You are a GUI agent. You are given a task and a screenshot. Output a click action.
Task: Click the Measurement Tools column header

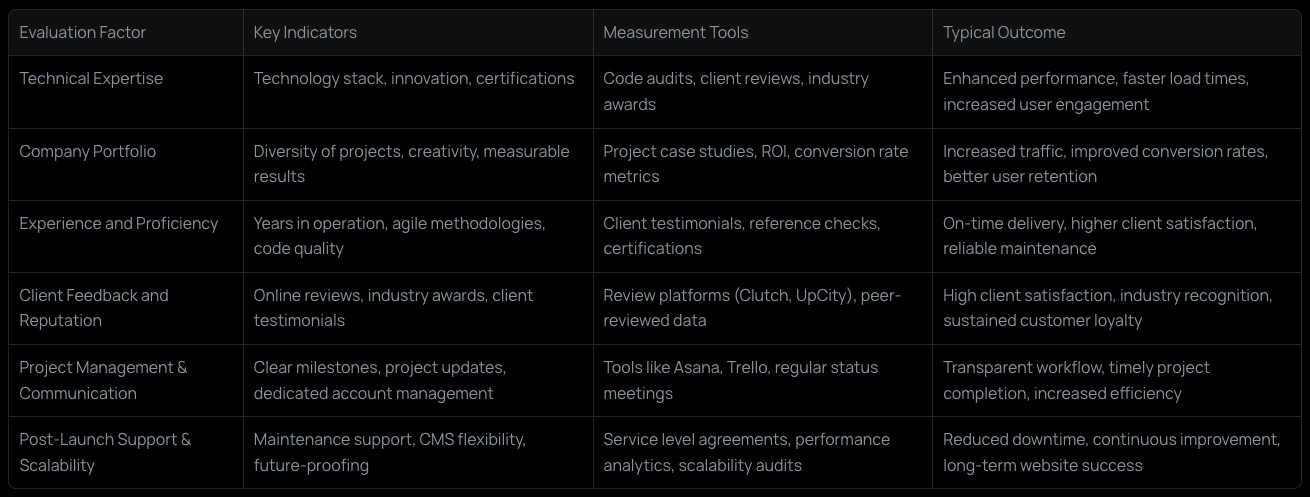[763, 32]
